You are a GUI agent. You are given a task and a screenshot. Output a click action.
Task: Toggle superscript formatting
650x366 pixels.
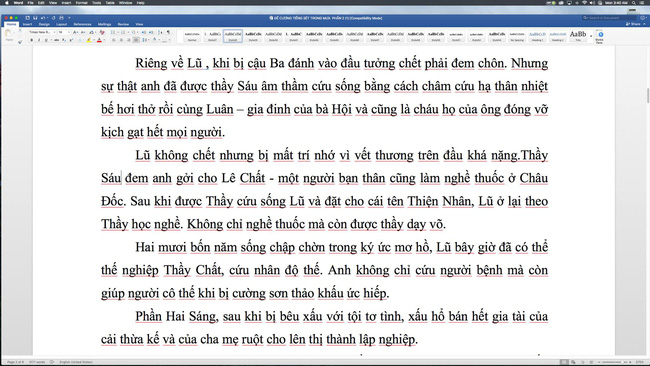[x=71, y=40]
